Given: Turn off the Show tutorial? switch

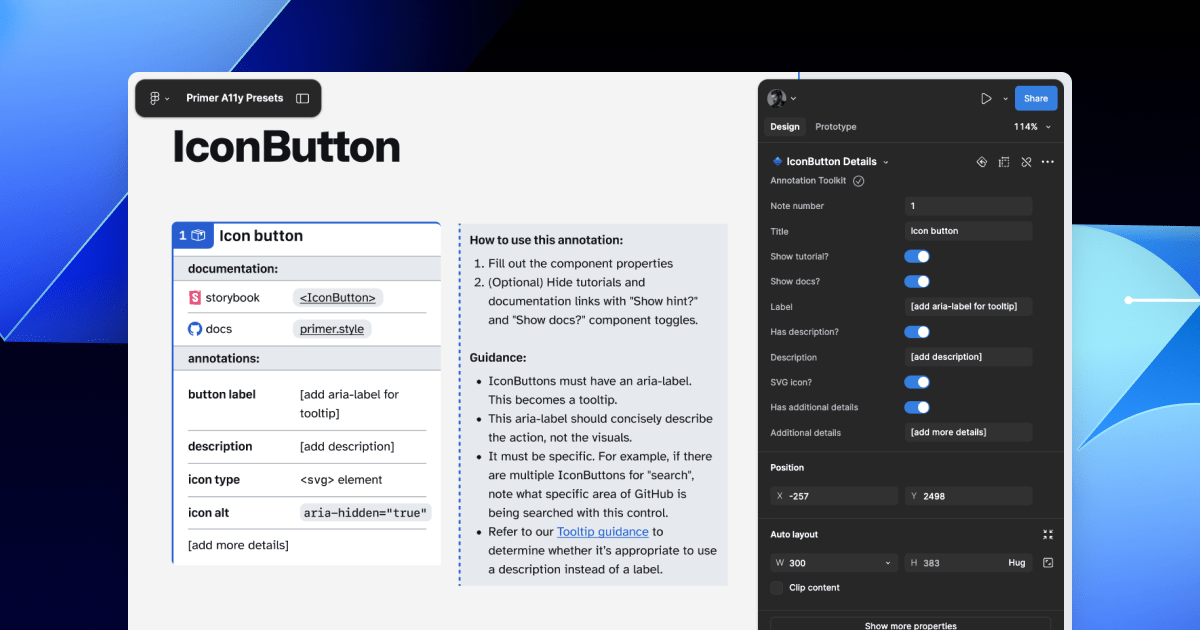Looking at the screenshot, I should coord(917,256).
